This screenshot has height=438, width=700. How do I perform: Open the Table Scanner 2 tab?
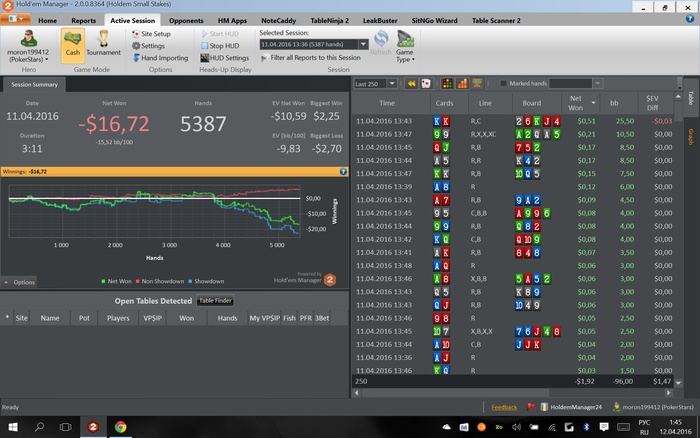[496, 21]
